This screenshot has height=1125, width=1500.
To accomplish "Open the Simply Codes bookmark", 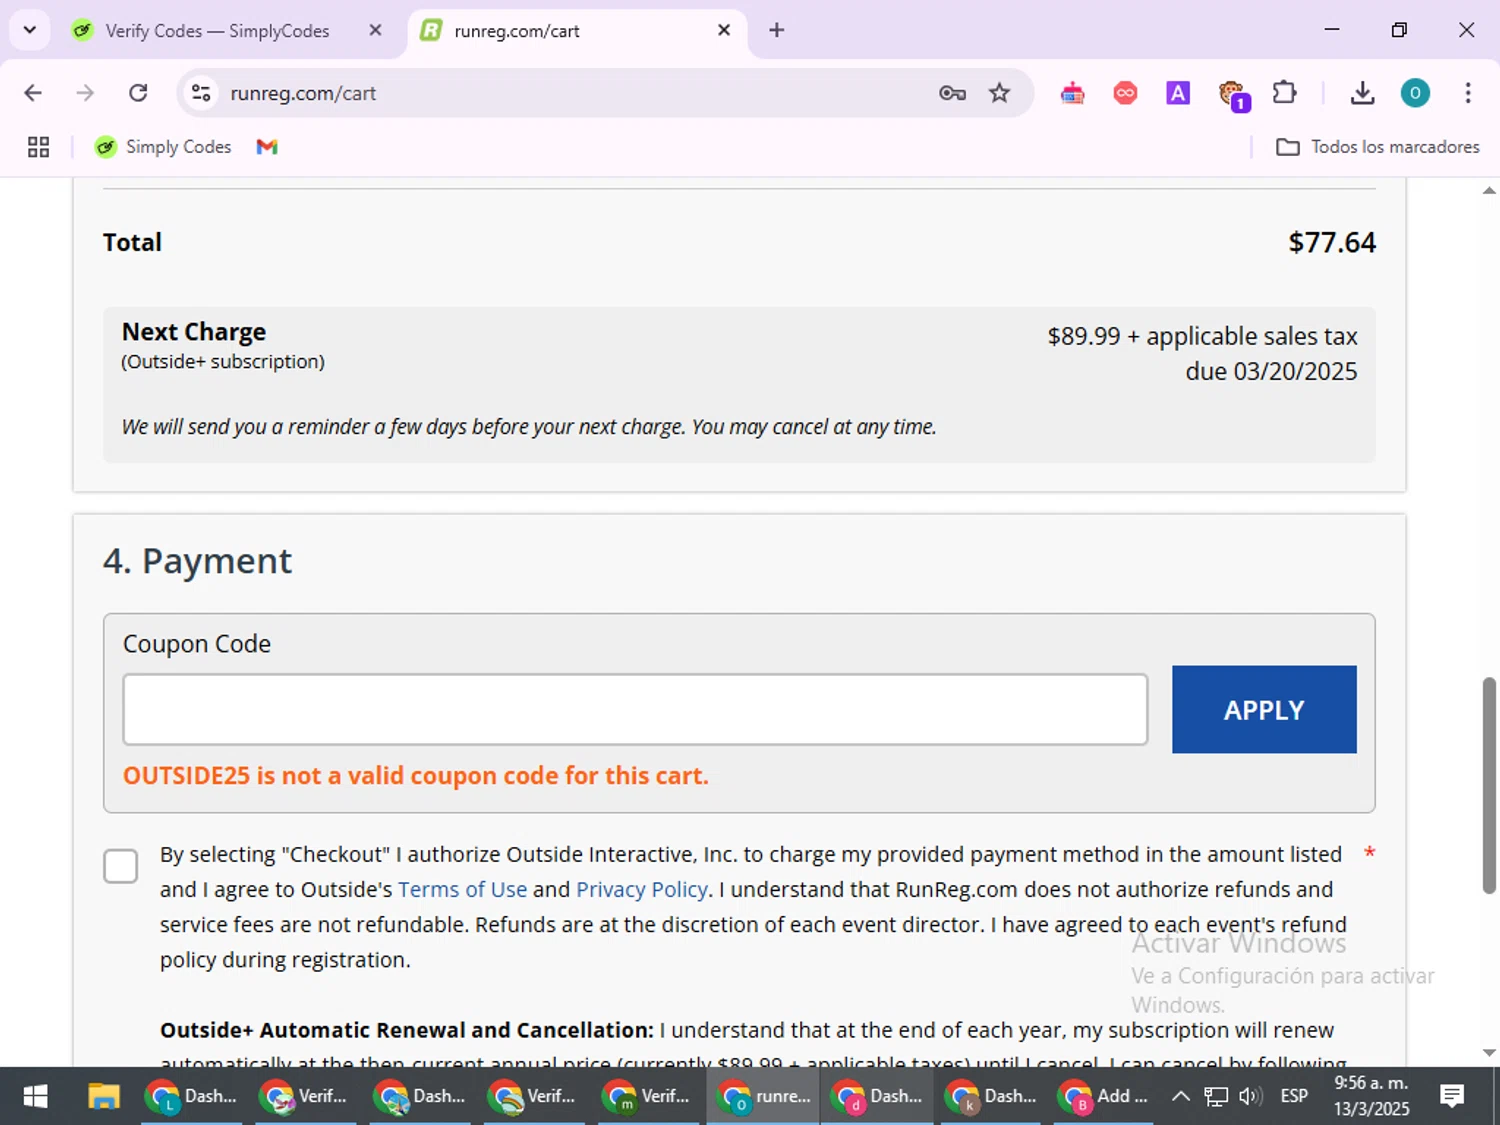I will tap(162, 147).
